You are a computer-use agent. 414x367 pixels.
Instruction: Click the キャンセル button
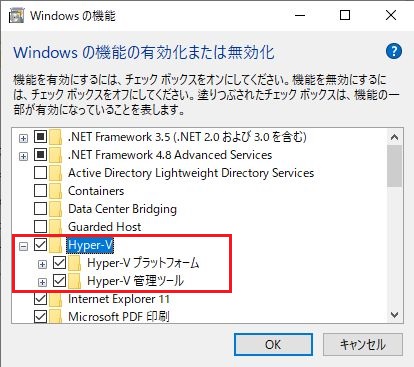click(x=363, y=345)
